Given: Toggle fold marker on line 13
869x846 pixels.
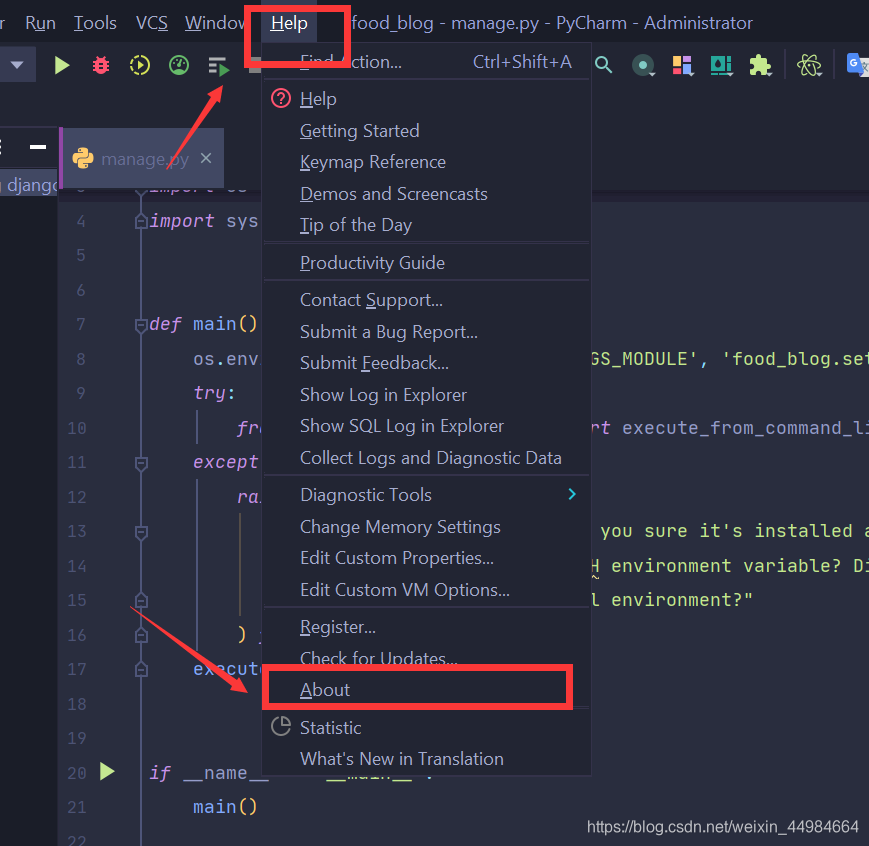Looking at the screenshot, I should point(141,532).
